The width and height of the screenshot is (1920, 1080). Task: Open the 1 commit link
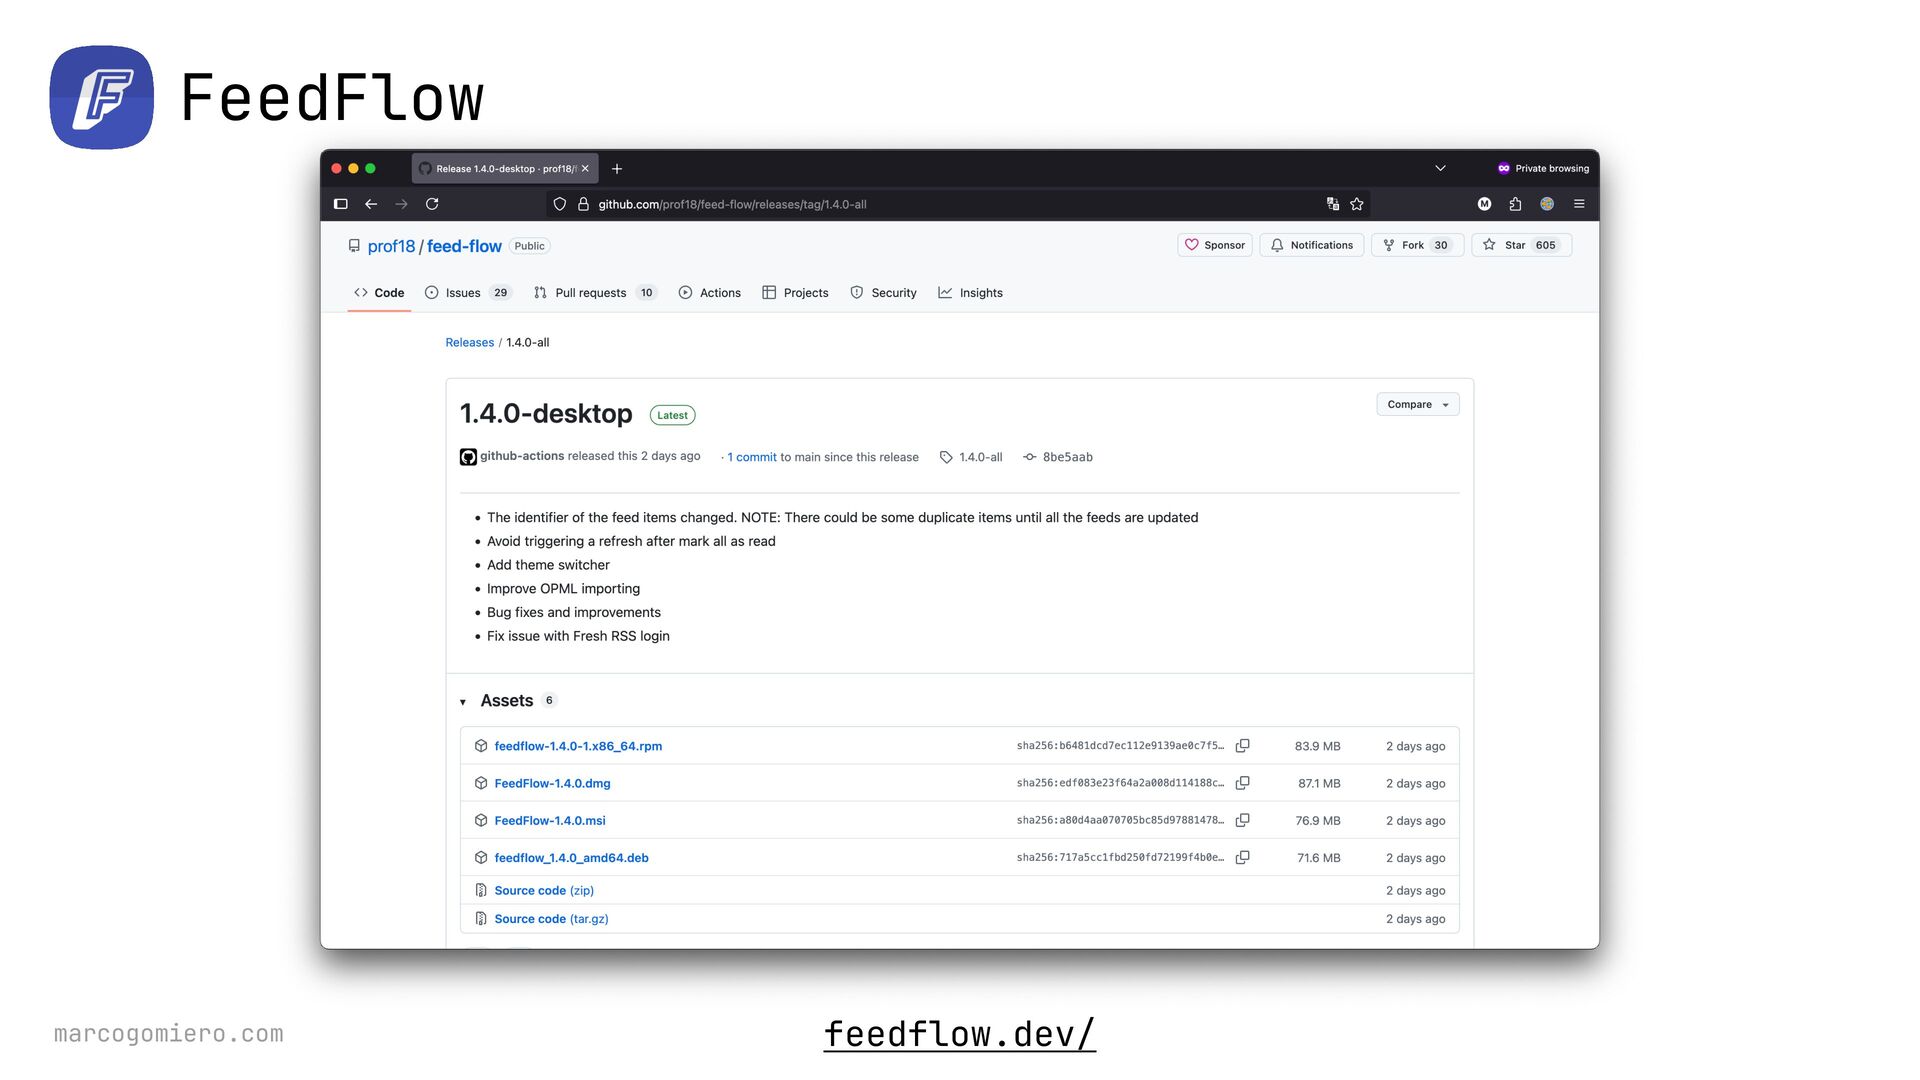[x=752, y=457]
